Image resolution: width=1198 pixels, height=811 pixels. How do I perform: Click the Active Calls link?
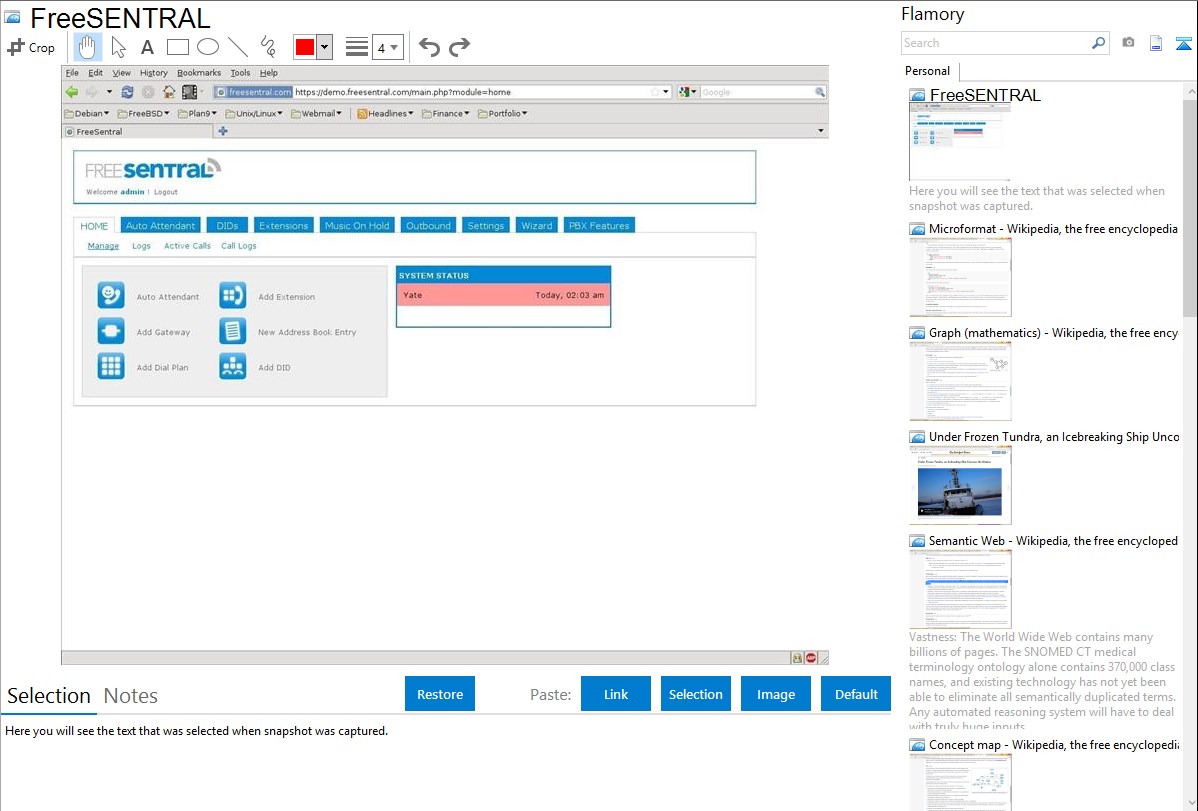click(x=187, y=246)
